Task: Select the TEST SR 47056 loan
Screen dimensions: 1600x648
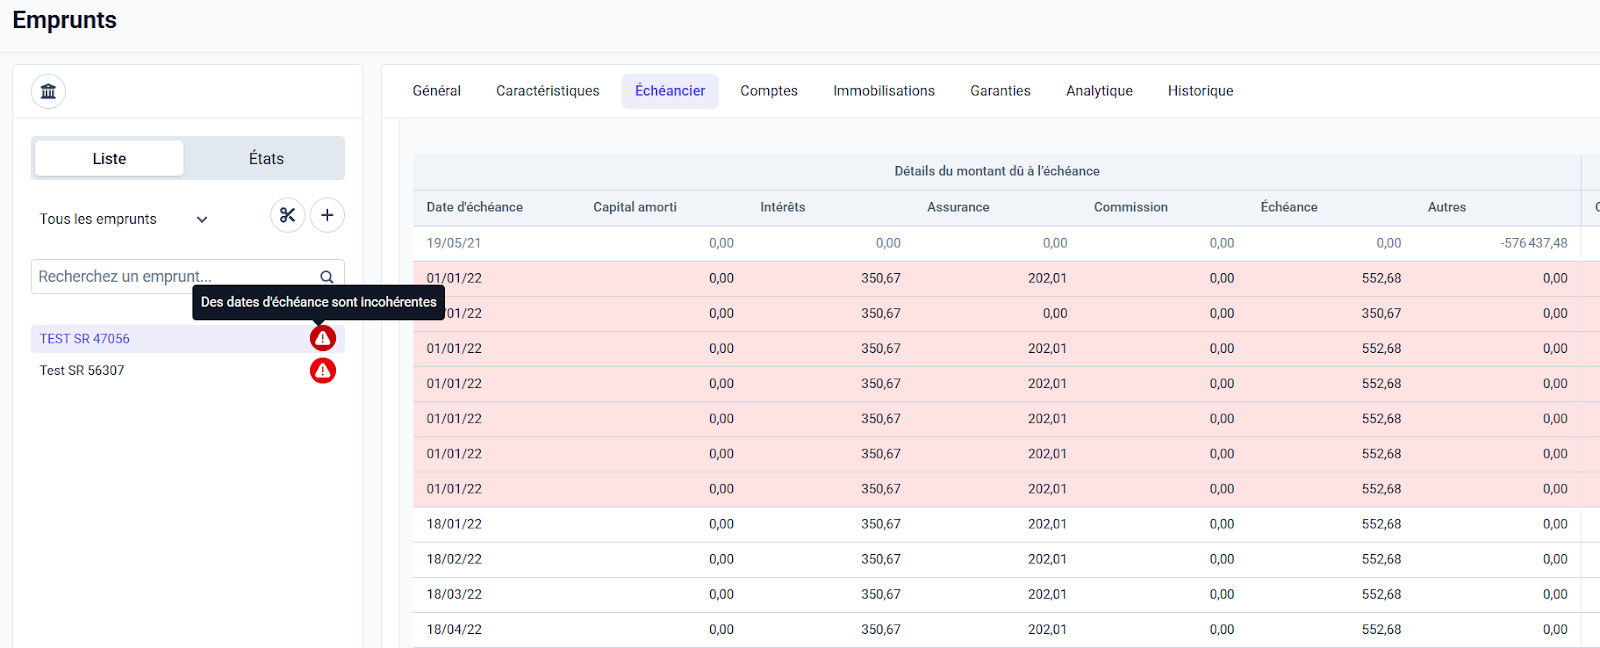Action: 85,339
